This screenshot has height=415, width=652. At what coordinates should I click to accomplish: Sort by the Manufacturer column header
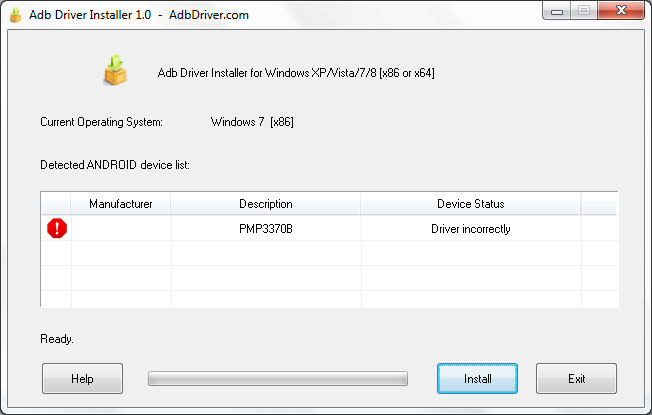(120, 204)
